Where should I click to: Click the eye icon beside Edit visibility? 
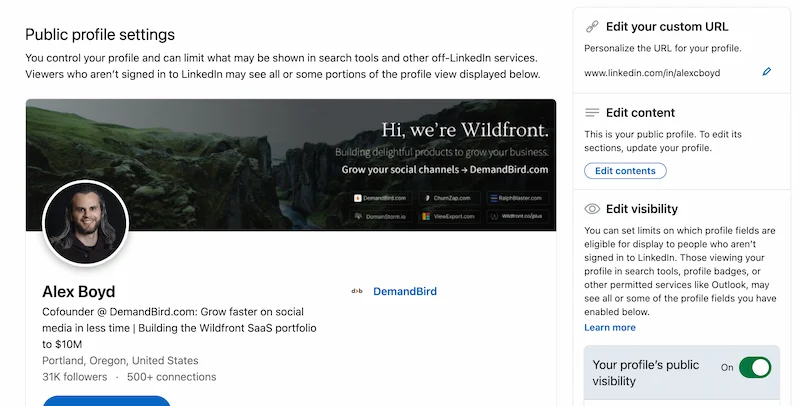pos(592,209)
